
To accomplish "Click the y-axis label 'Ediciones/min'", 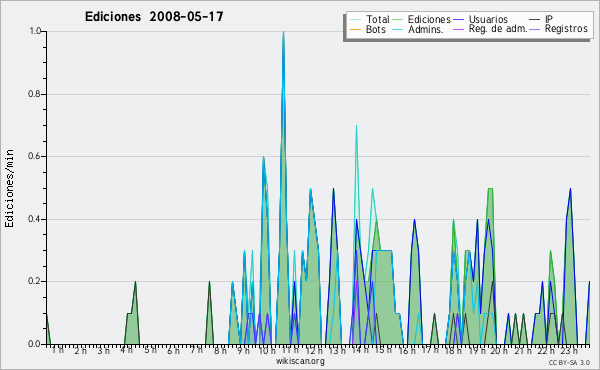I will (9, 188).
